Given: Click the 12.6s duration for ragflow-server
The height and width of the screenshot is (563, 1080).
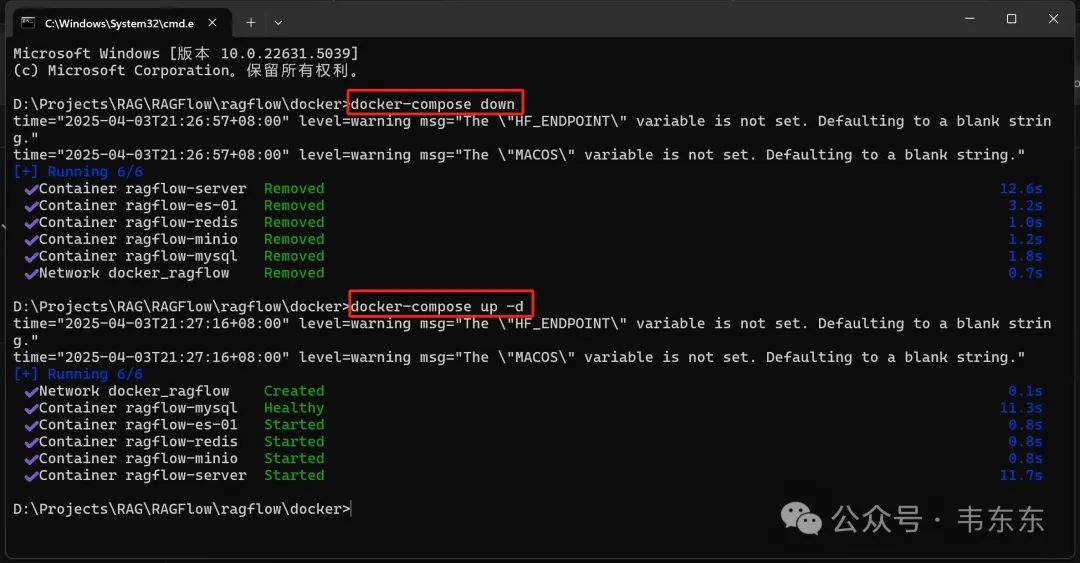Looking at the screenshot, I should coord(1021,189).
